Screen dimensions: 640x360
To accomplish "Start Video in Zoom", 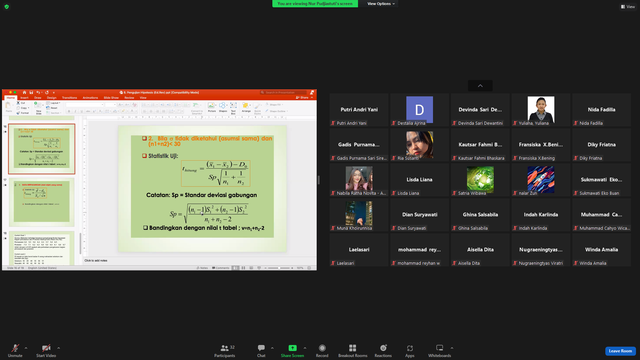I will coord(46,350).
